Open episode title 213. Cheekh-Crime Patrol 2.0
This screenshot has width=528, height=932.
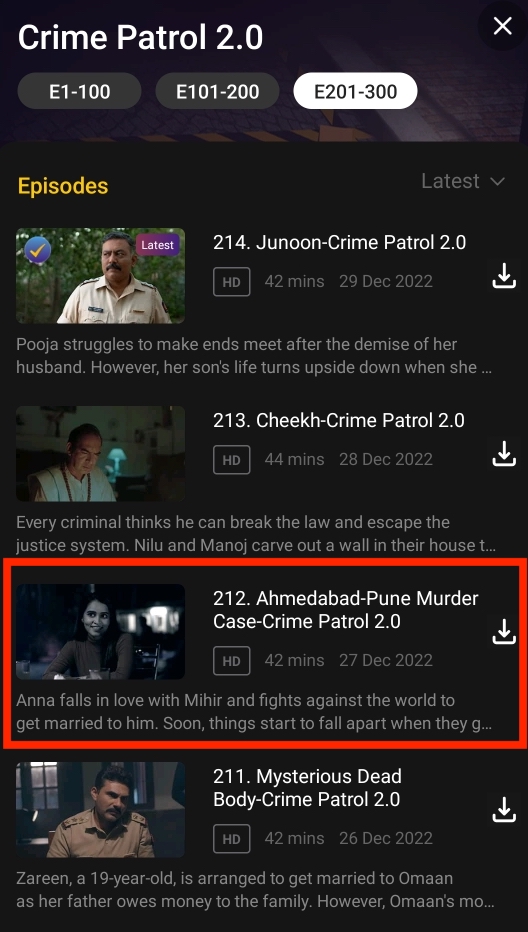click(339, 421)
